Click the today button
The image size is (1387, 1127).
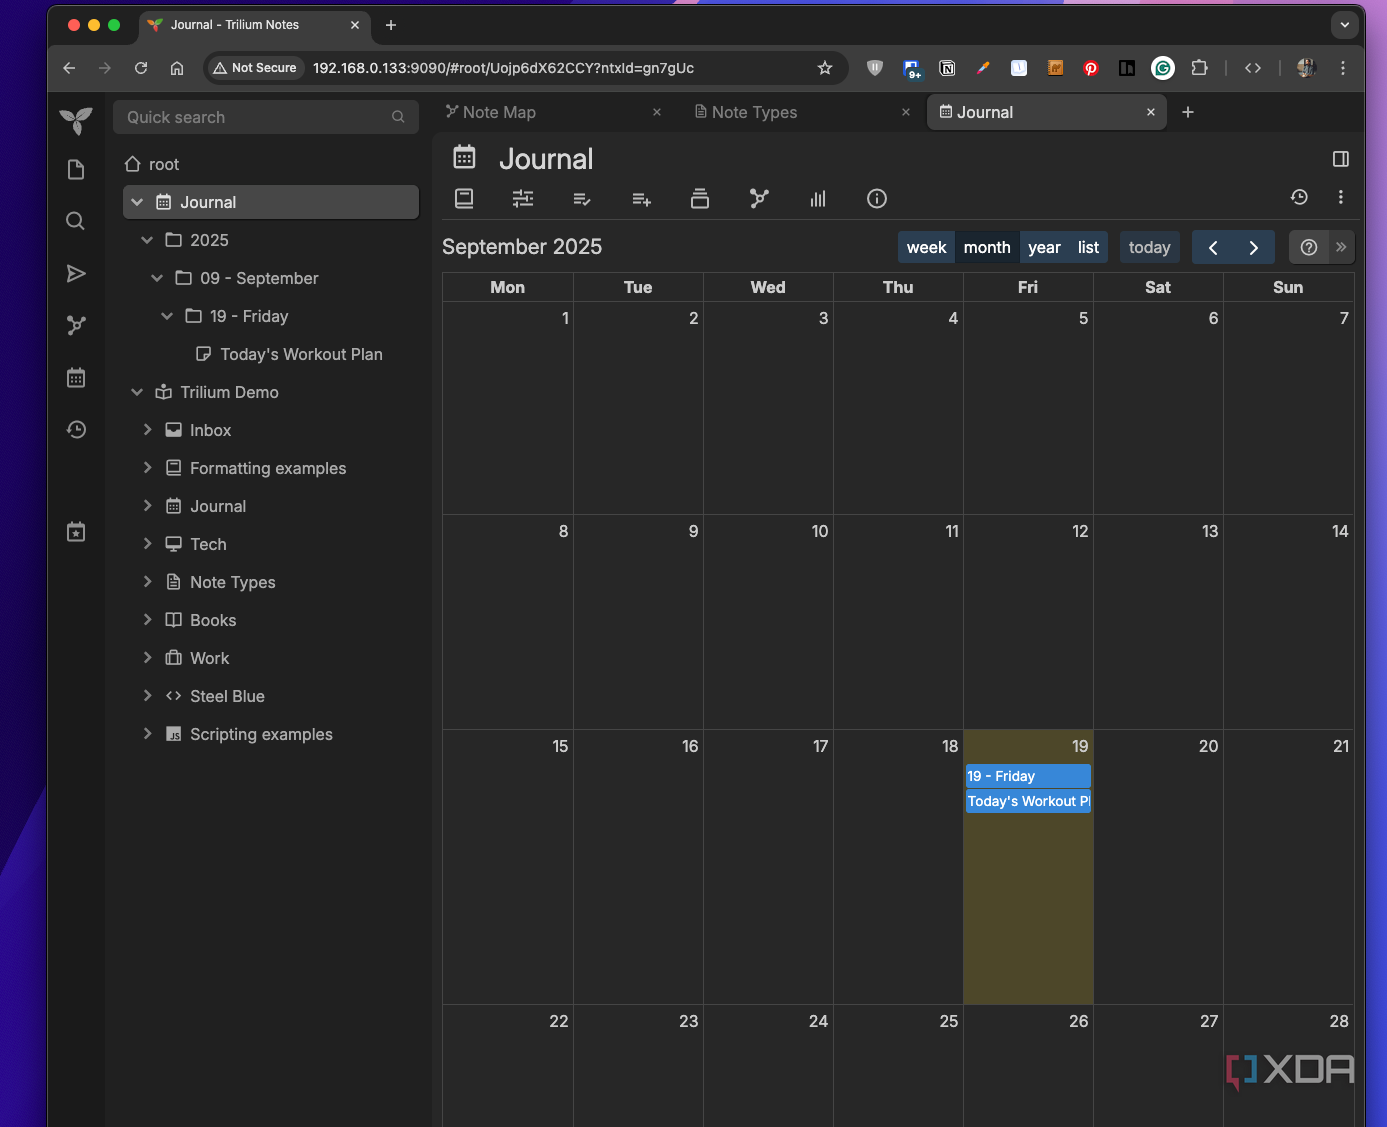click(1149, 248)
